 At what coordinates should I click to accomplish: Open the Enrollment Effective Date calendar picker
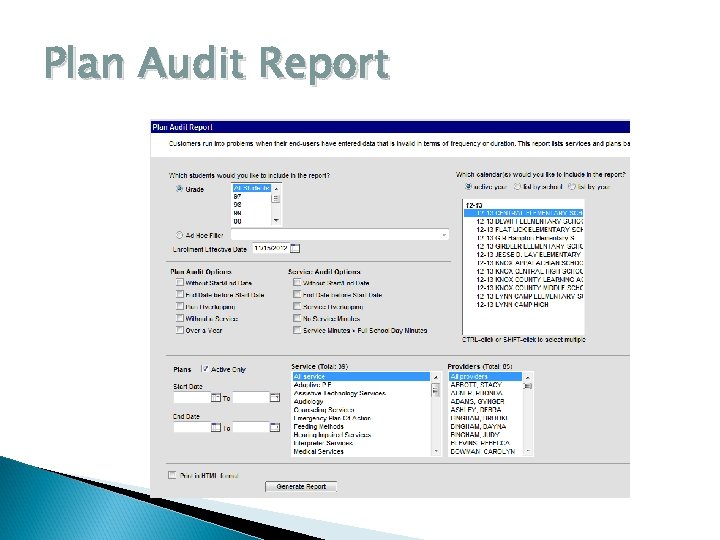[295, 248]
